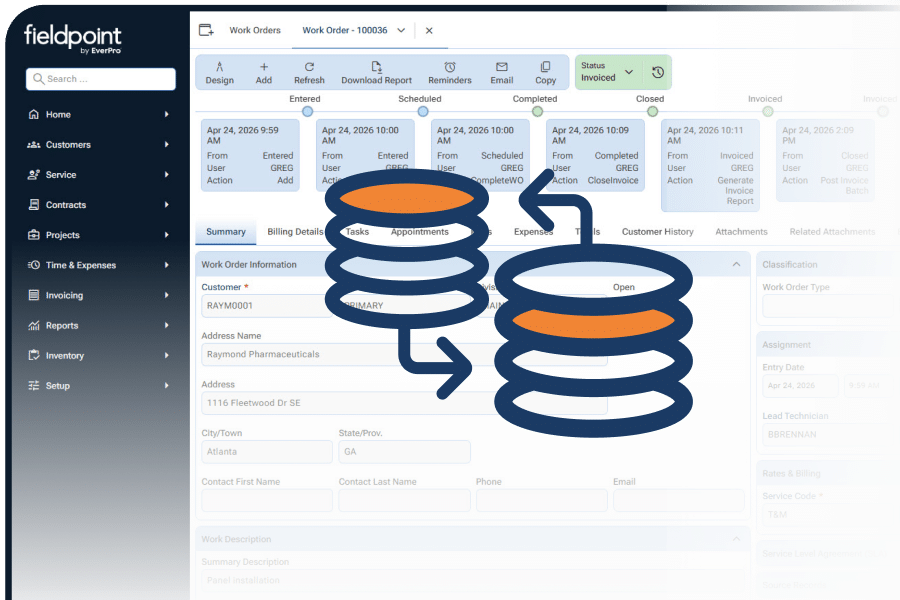Click the Add plus icon
The width and height of the screenshot is (900, 600).
pyautogui.click(x=263, y=67)
